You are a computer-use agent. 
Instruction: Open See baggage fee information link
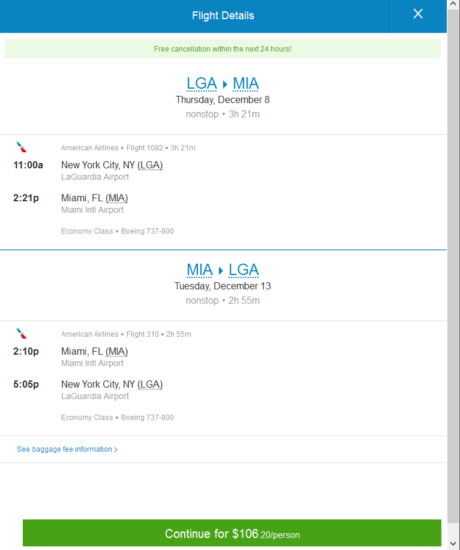[x=67, y=449]
